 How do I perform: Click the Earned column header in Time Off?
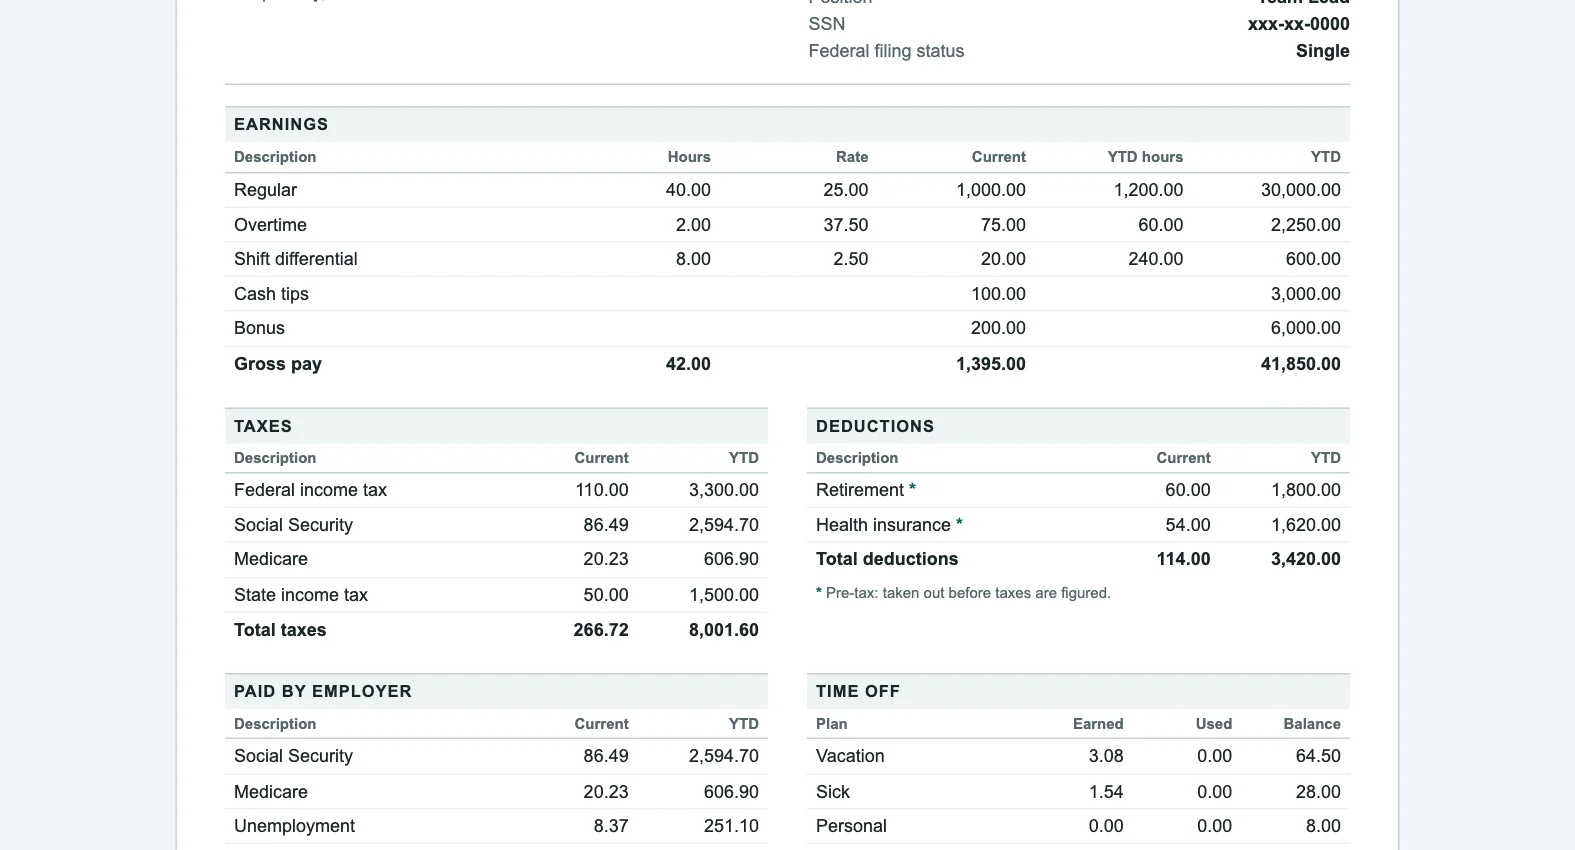pyautogui.click(x=1098, y=724)
